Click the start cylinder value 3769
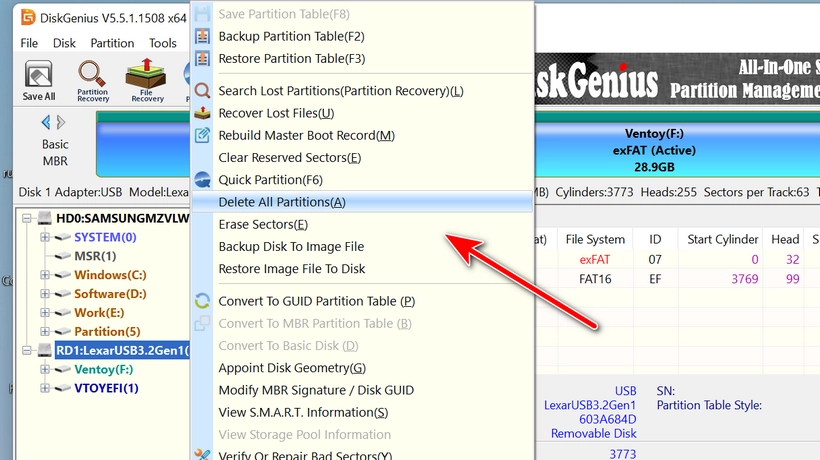The height and width of the screenshot is (460, 820). pyautogui.click(x=745, y=279)
